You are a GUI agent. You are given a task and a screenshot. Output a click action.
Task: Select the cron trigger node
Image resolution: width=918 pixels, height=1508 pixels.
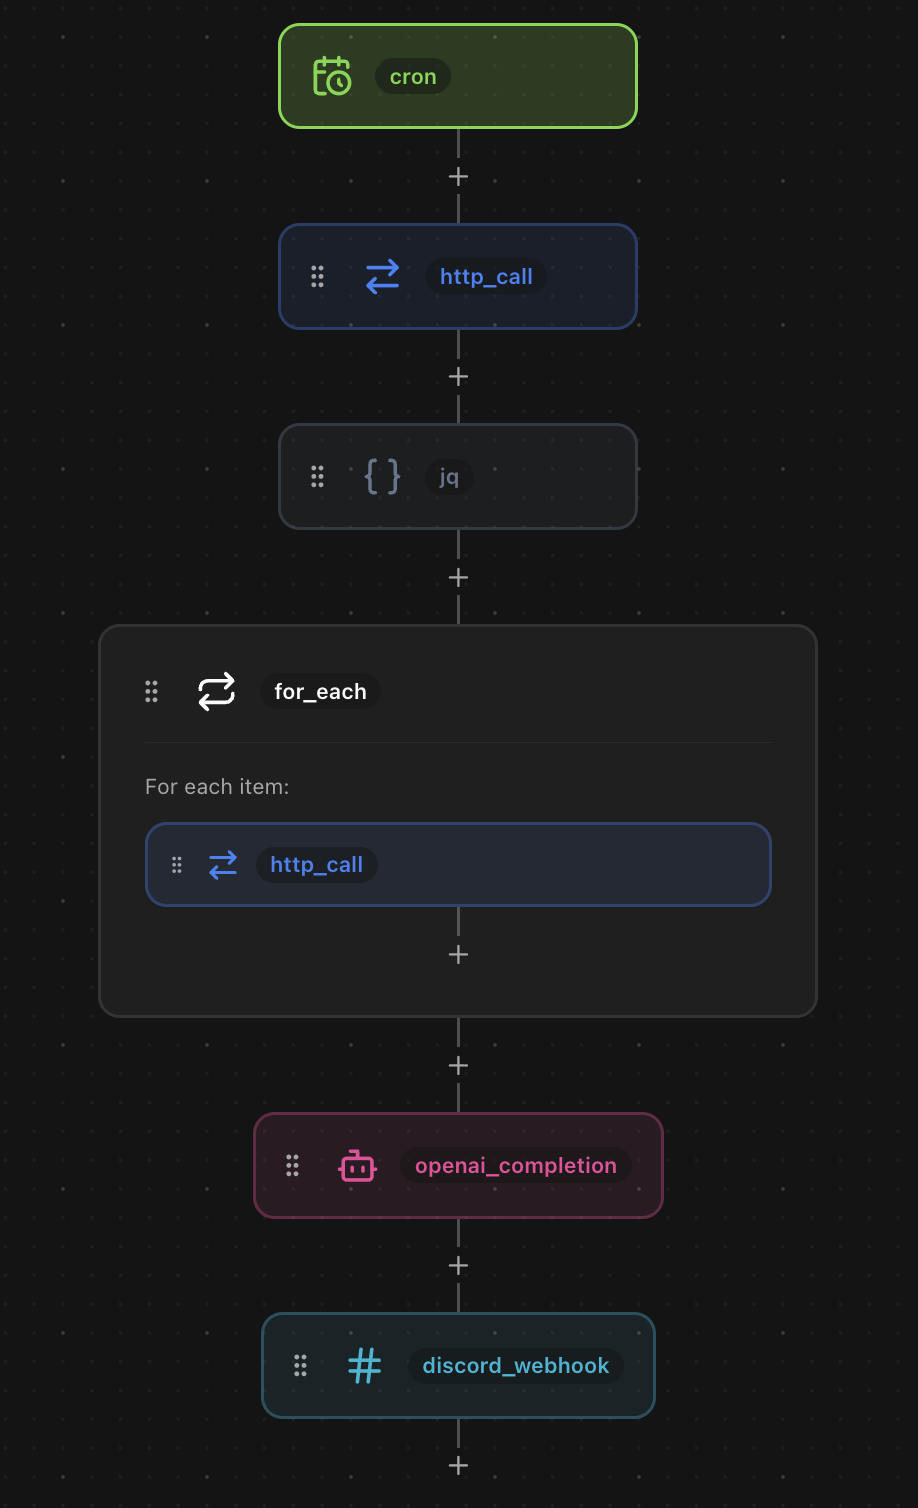coord(458,75)
